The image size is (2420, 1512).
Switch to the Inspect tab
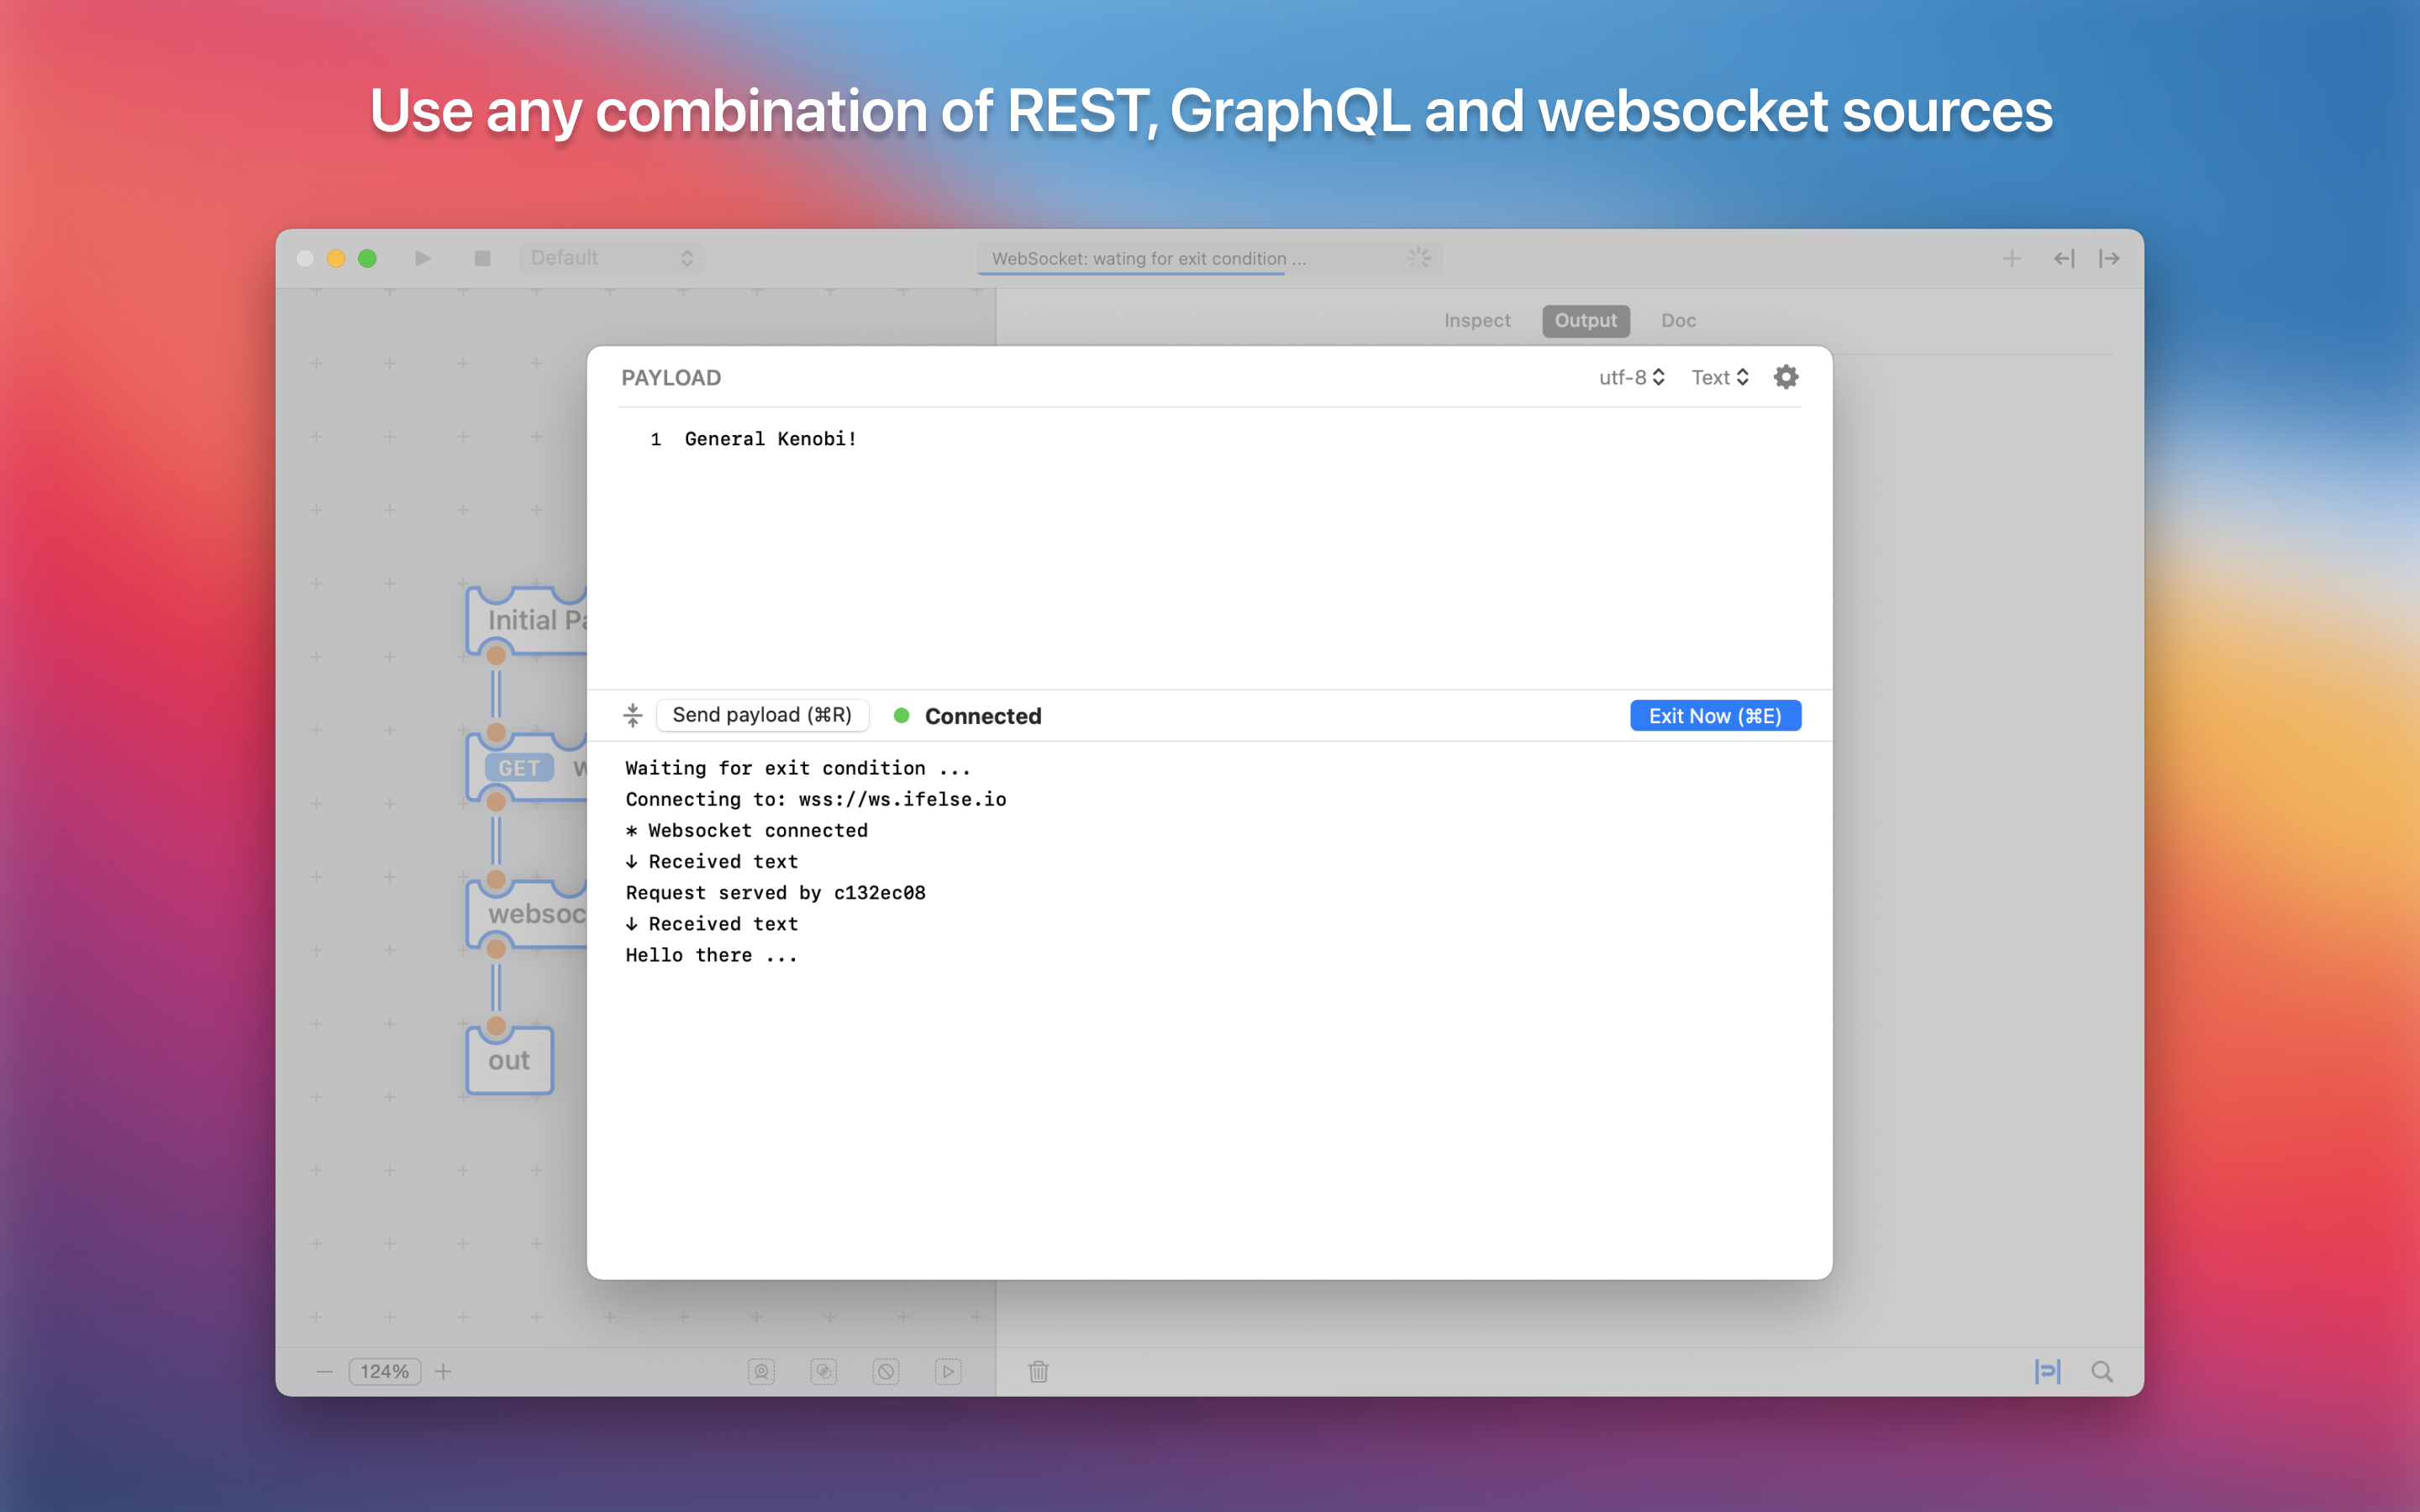(1476, 321)
